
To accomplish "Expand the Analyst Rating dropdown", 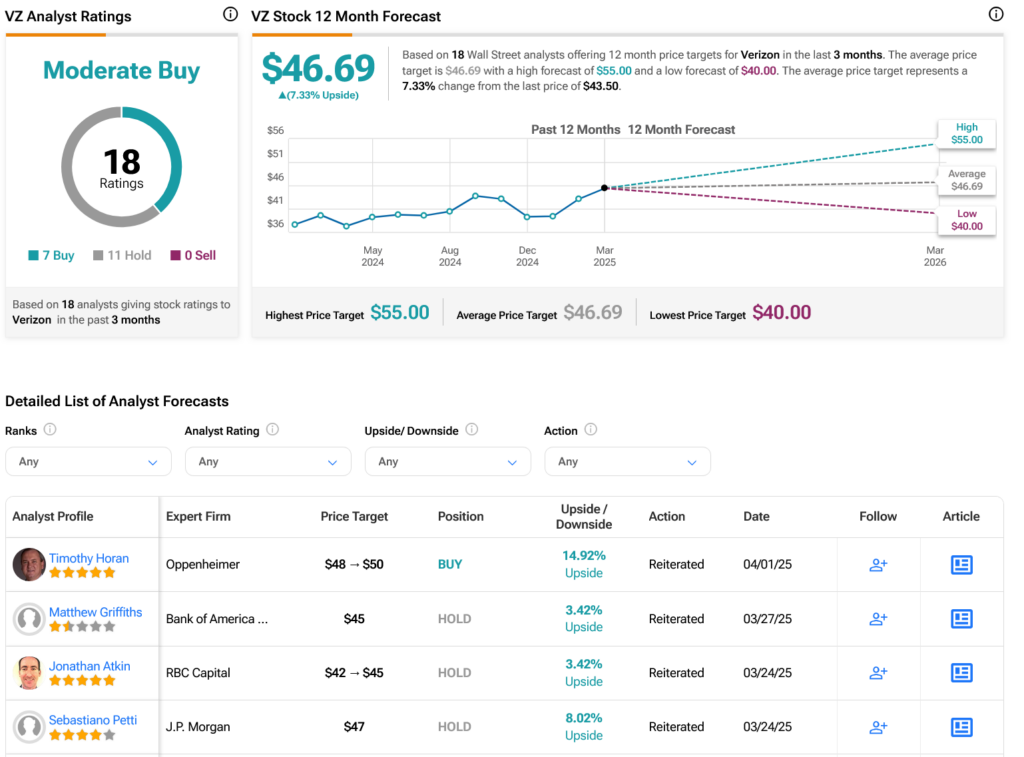I will [x=268, y=462].
